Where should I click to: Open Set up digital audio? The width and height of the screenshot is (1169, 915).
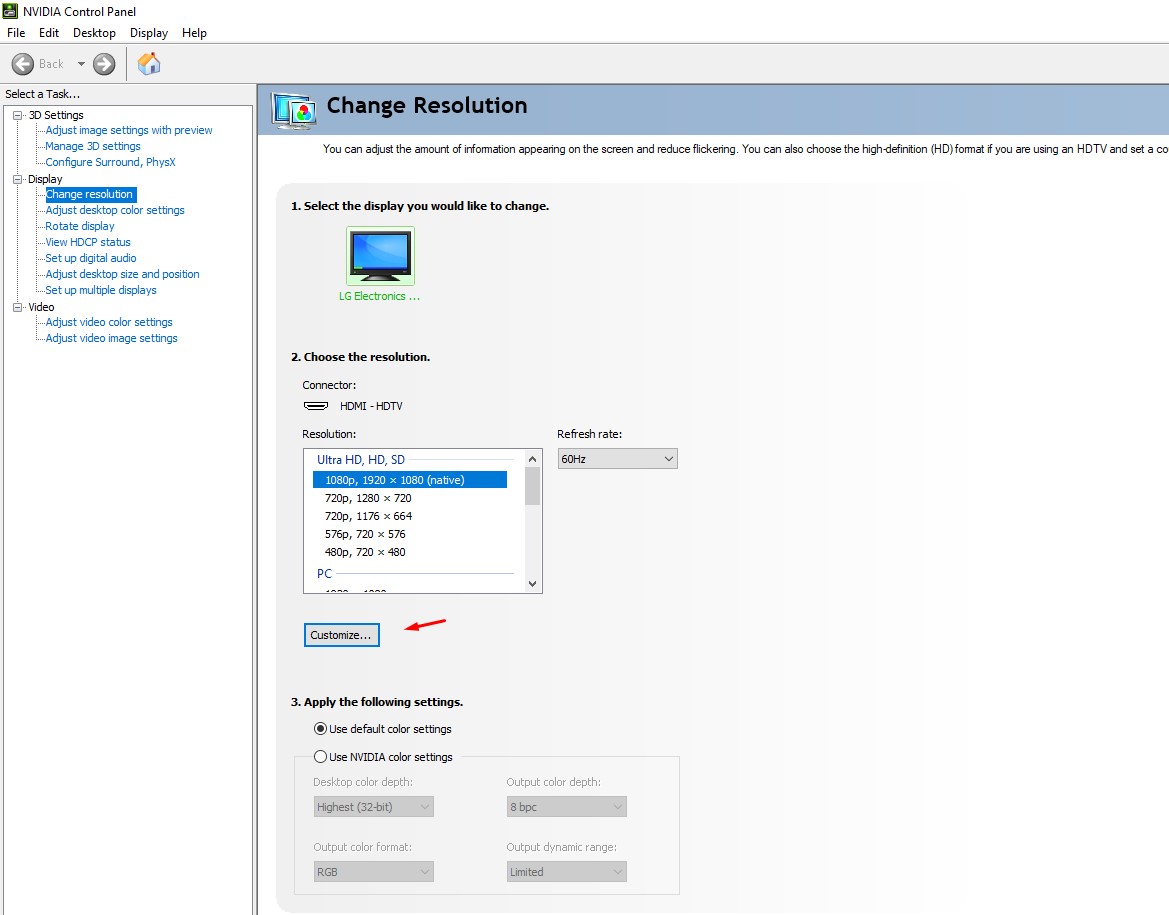(x=91, y=258)
